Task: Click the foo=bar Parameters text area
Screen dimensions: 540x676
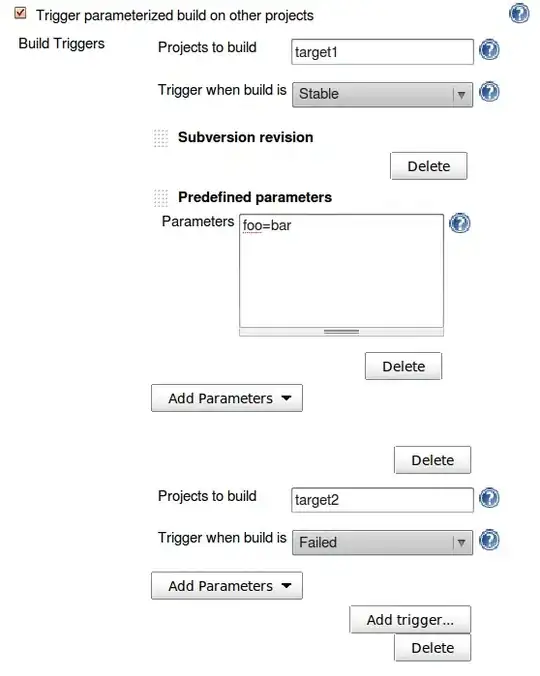Action: (341, 271)
